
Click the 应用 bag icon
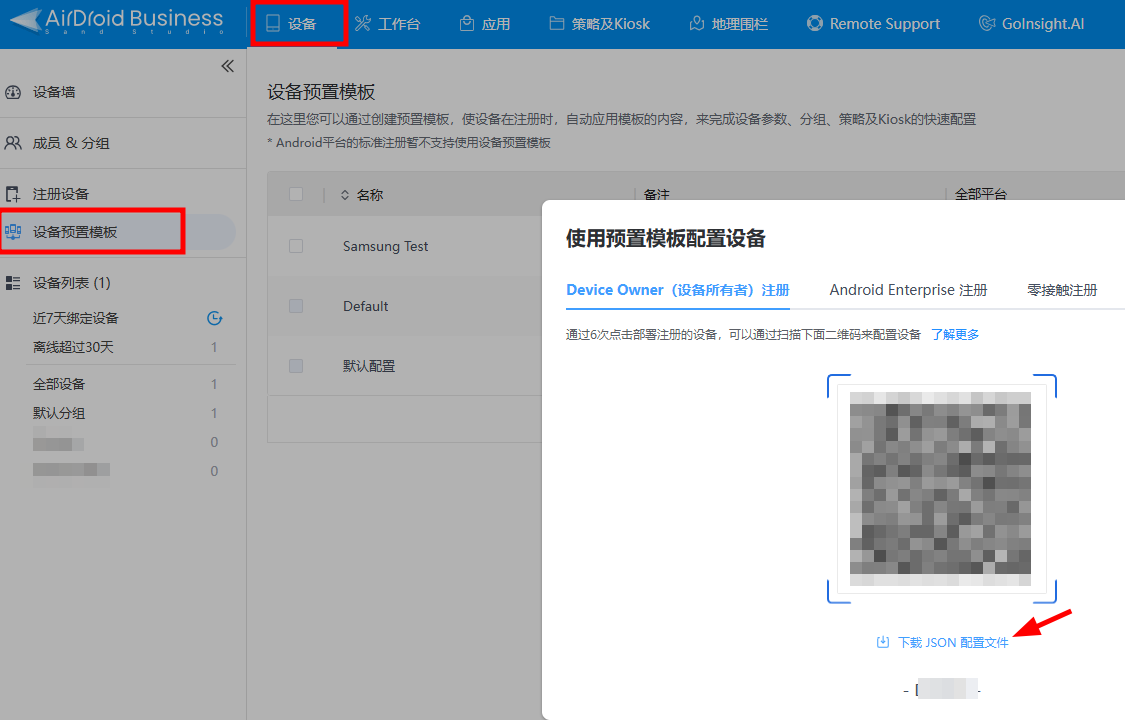[x=467, y=24]
